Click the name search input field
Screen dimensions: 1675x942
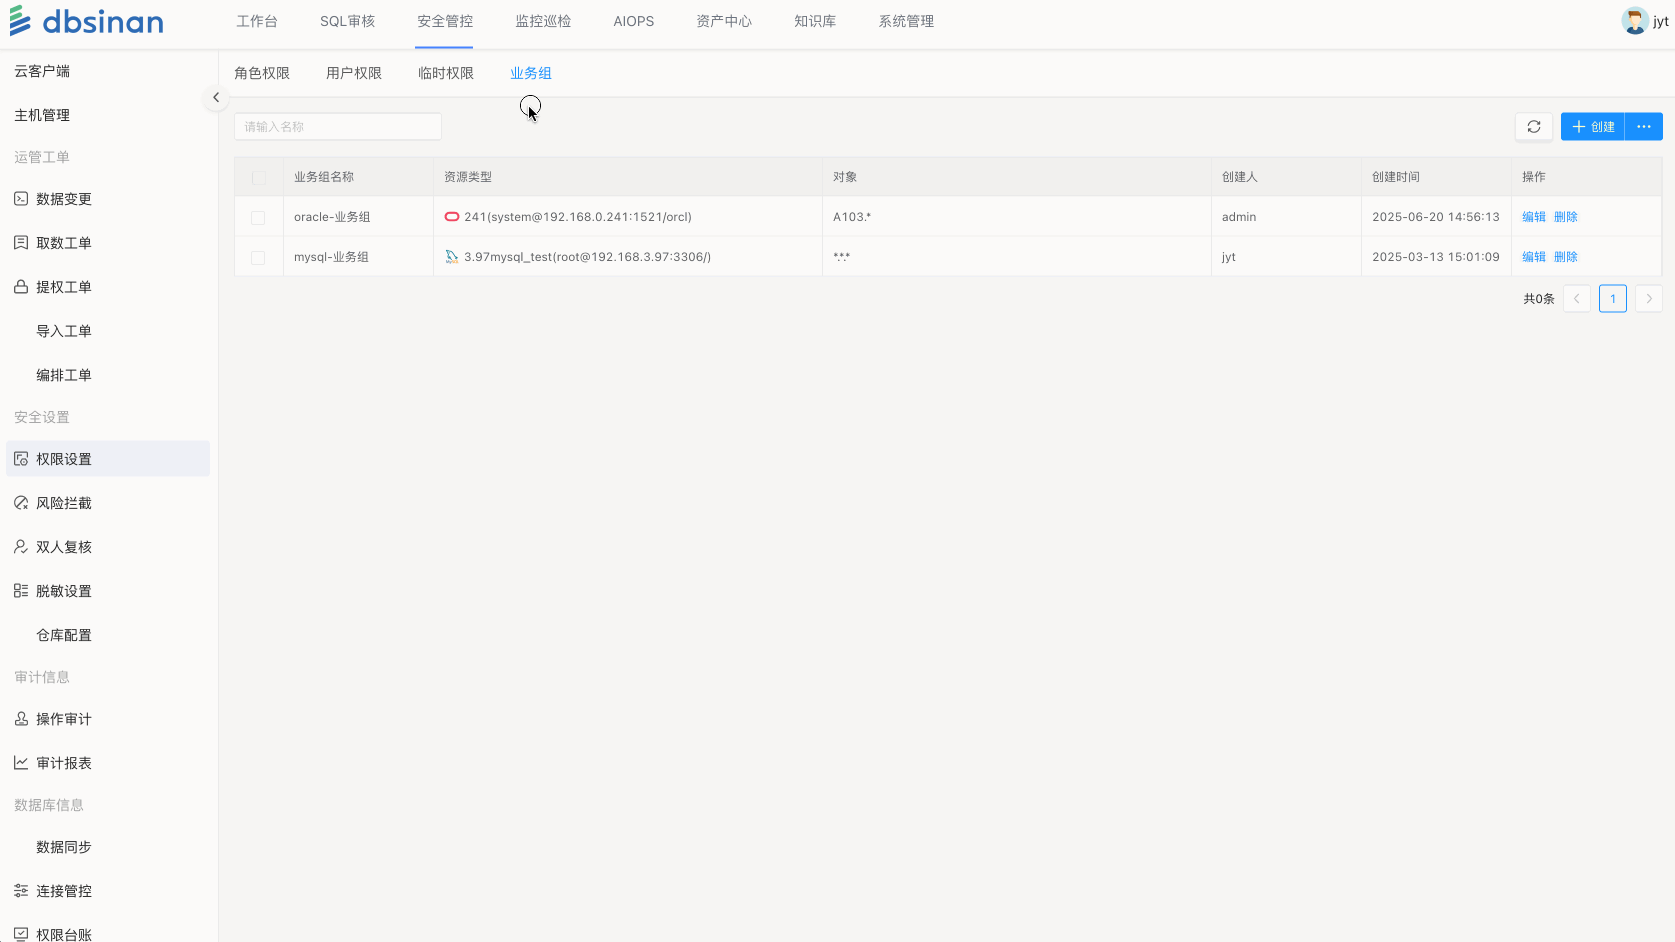coord(337,127)
